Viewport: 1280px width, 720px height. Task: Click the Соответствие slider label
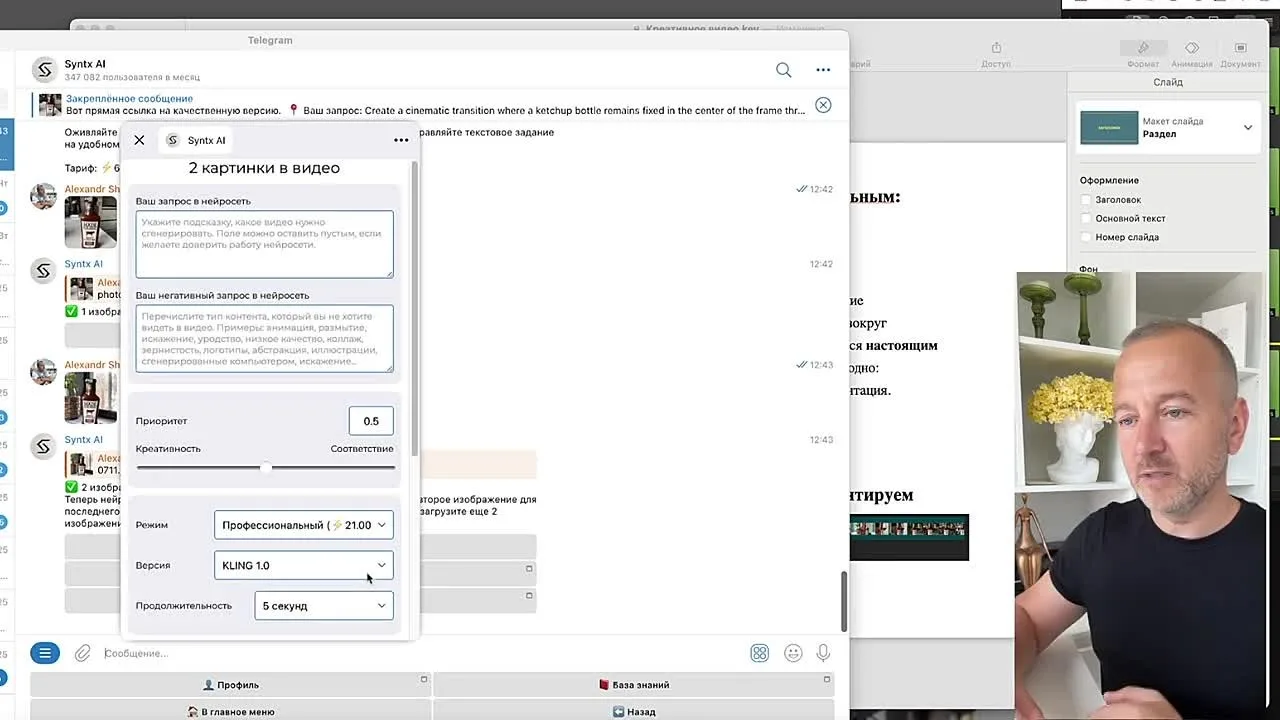362,449
